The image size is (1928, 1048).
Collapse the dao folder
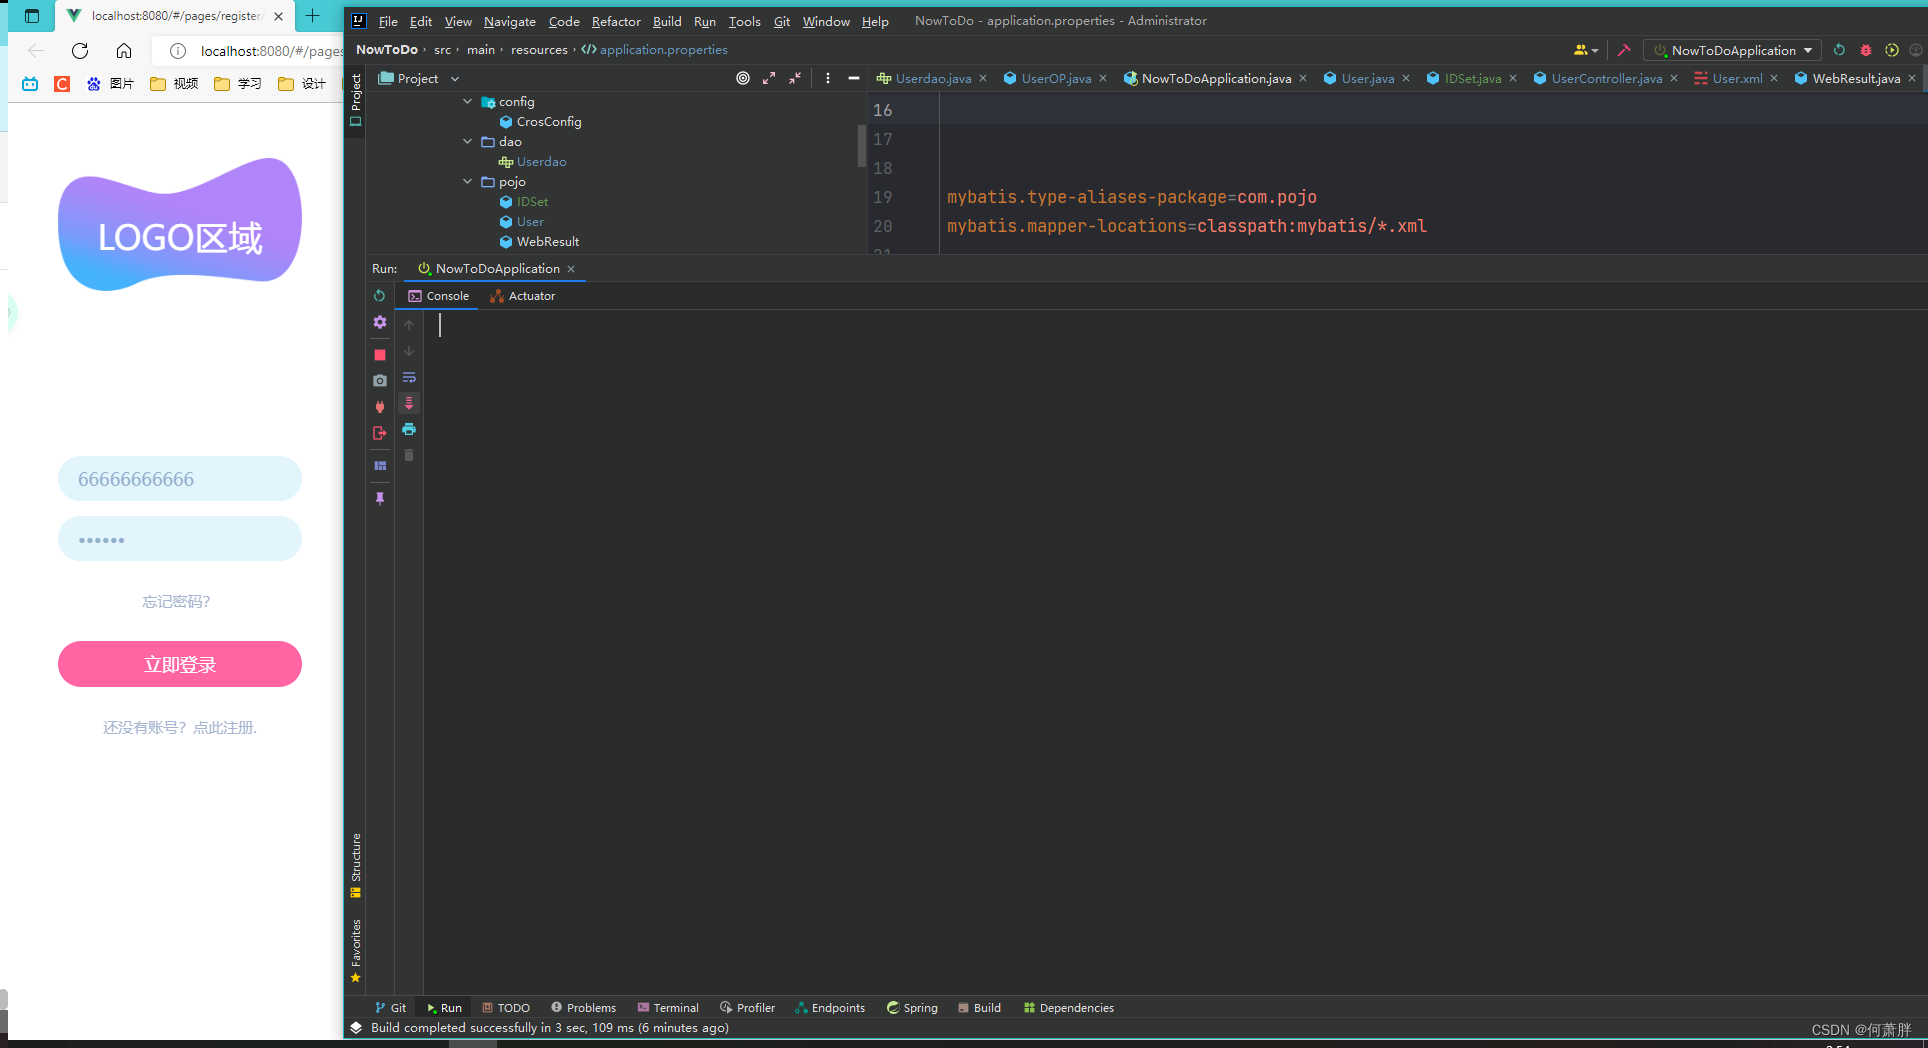coord(467,142)
